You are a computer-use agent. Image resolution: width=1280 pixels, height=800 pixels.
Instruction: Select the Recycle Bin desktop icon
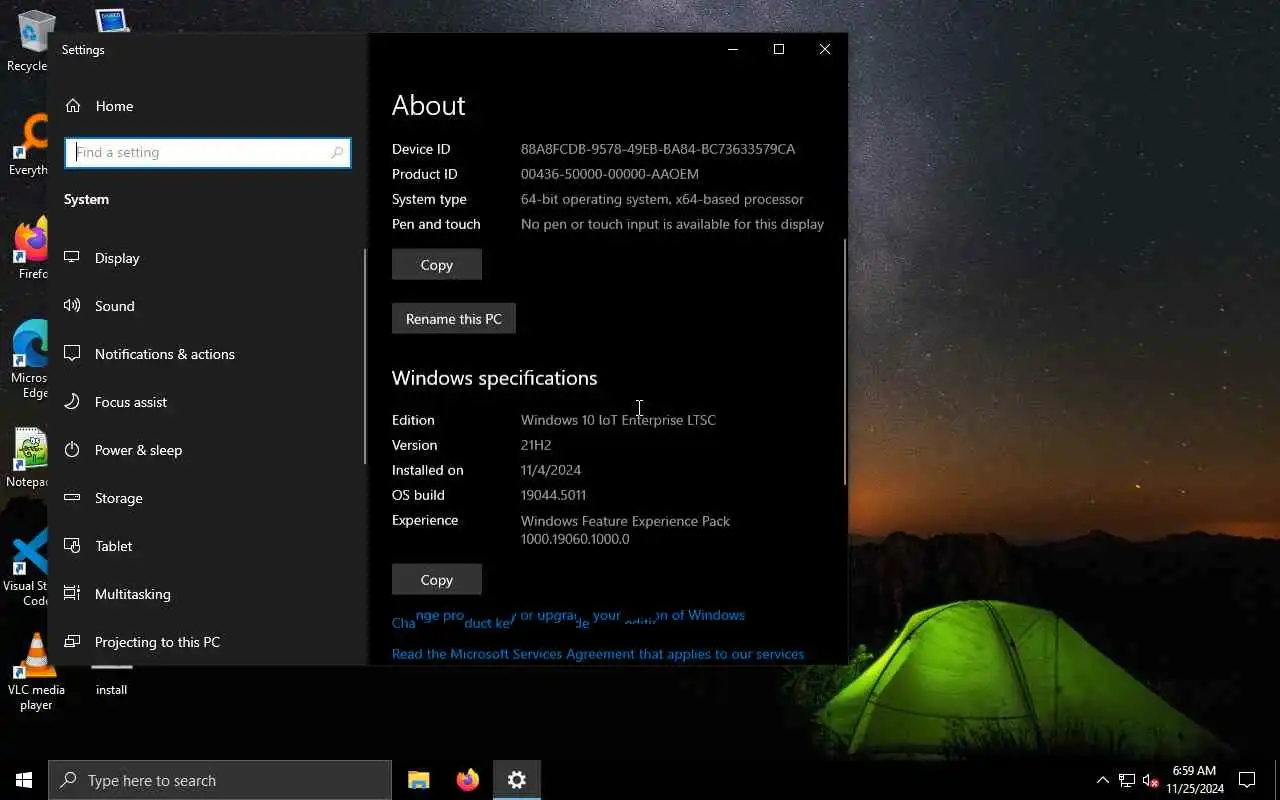pyautogui.click(x=30, y=40)
